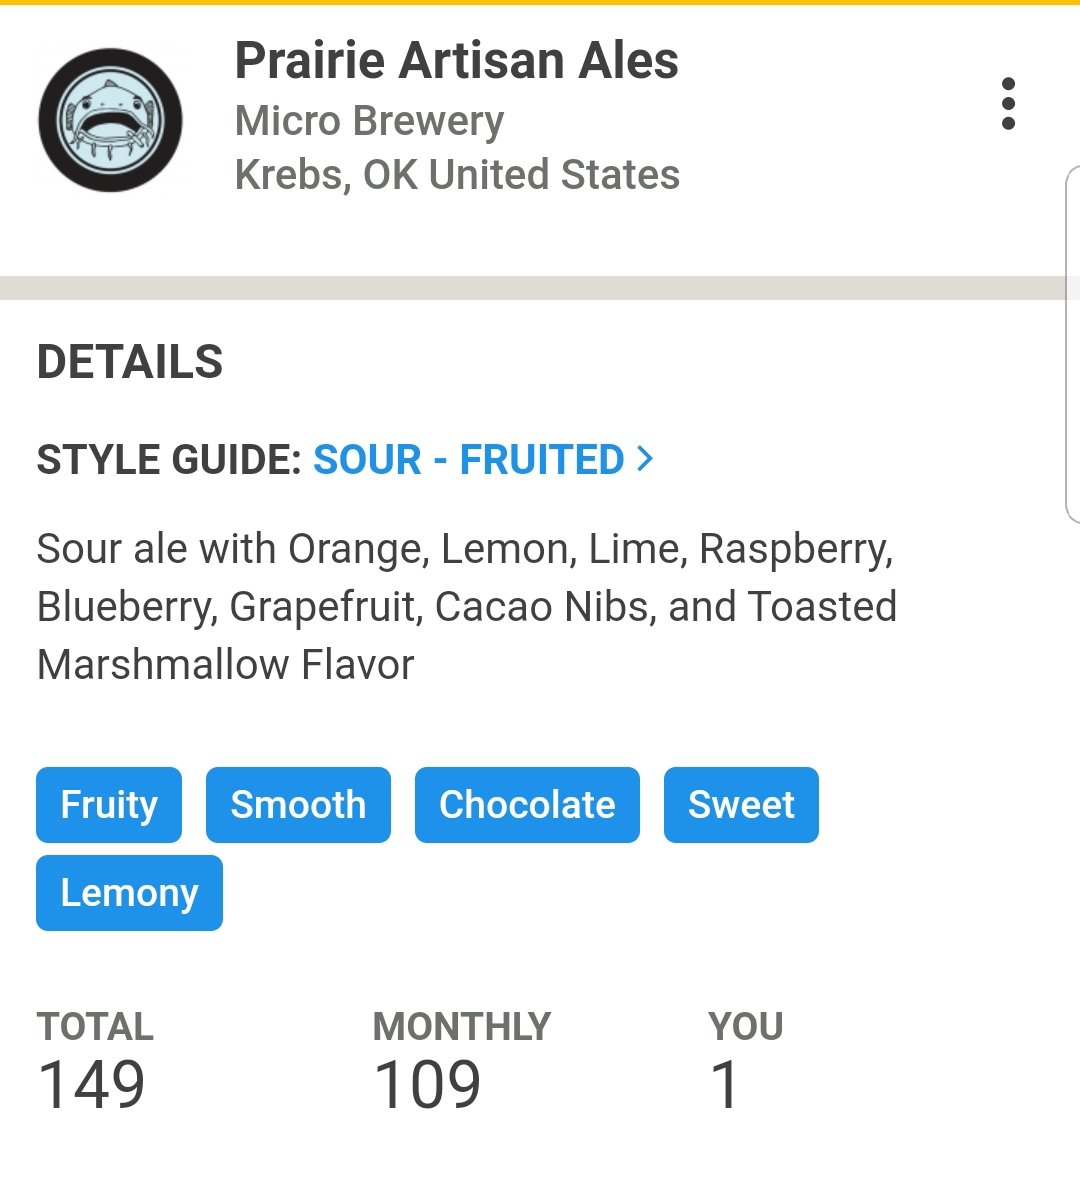Open Prairie Artisan Ales brewery name
1080x1202 pixels.
pyautogui.click(x=456, y=60)
